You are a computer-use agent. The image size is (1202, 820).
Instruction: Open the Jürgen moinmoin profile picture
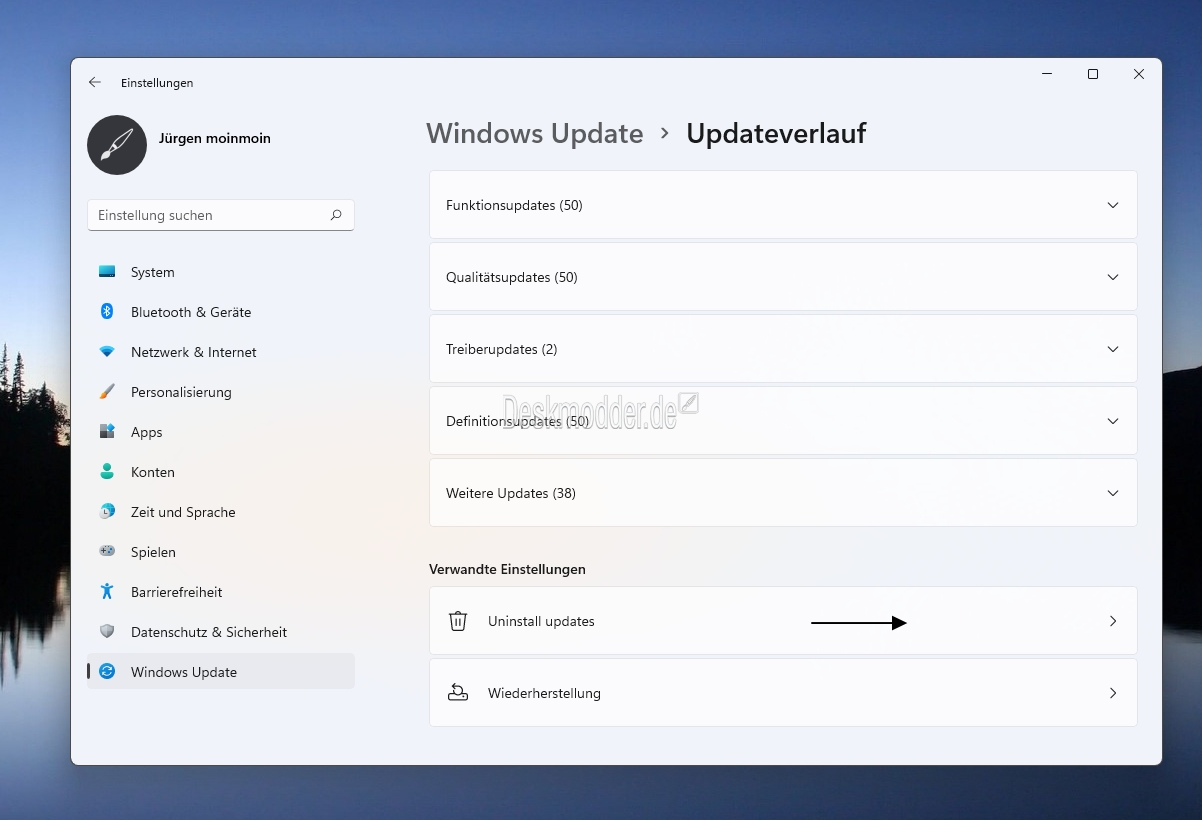117,145
